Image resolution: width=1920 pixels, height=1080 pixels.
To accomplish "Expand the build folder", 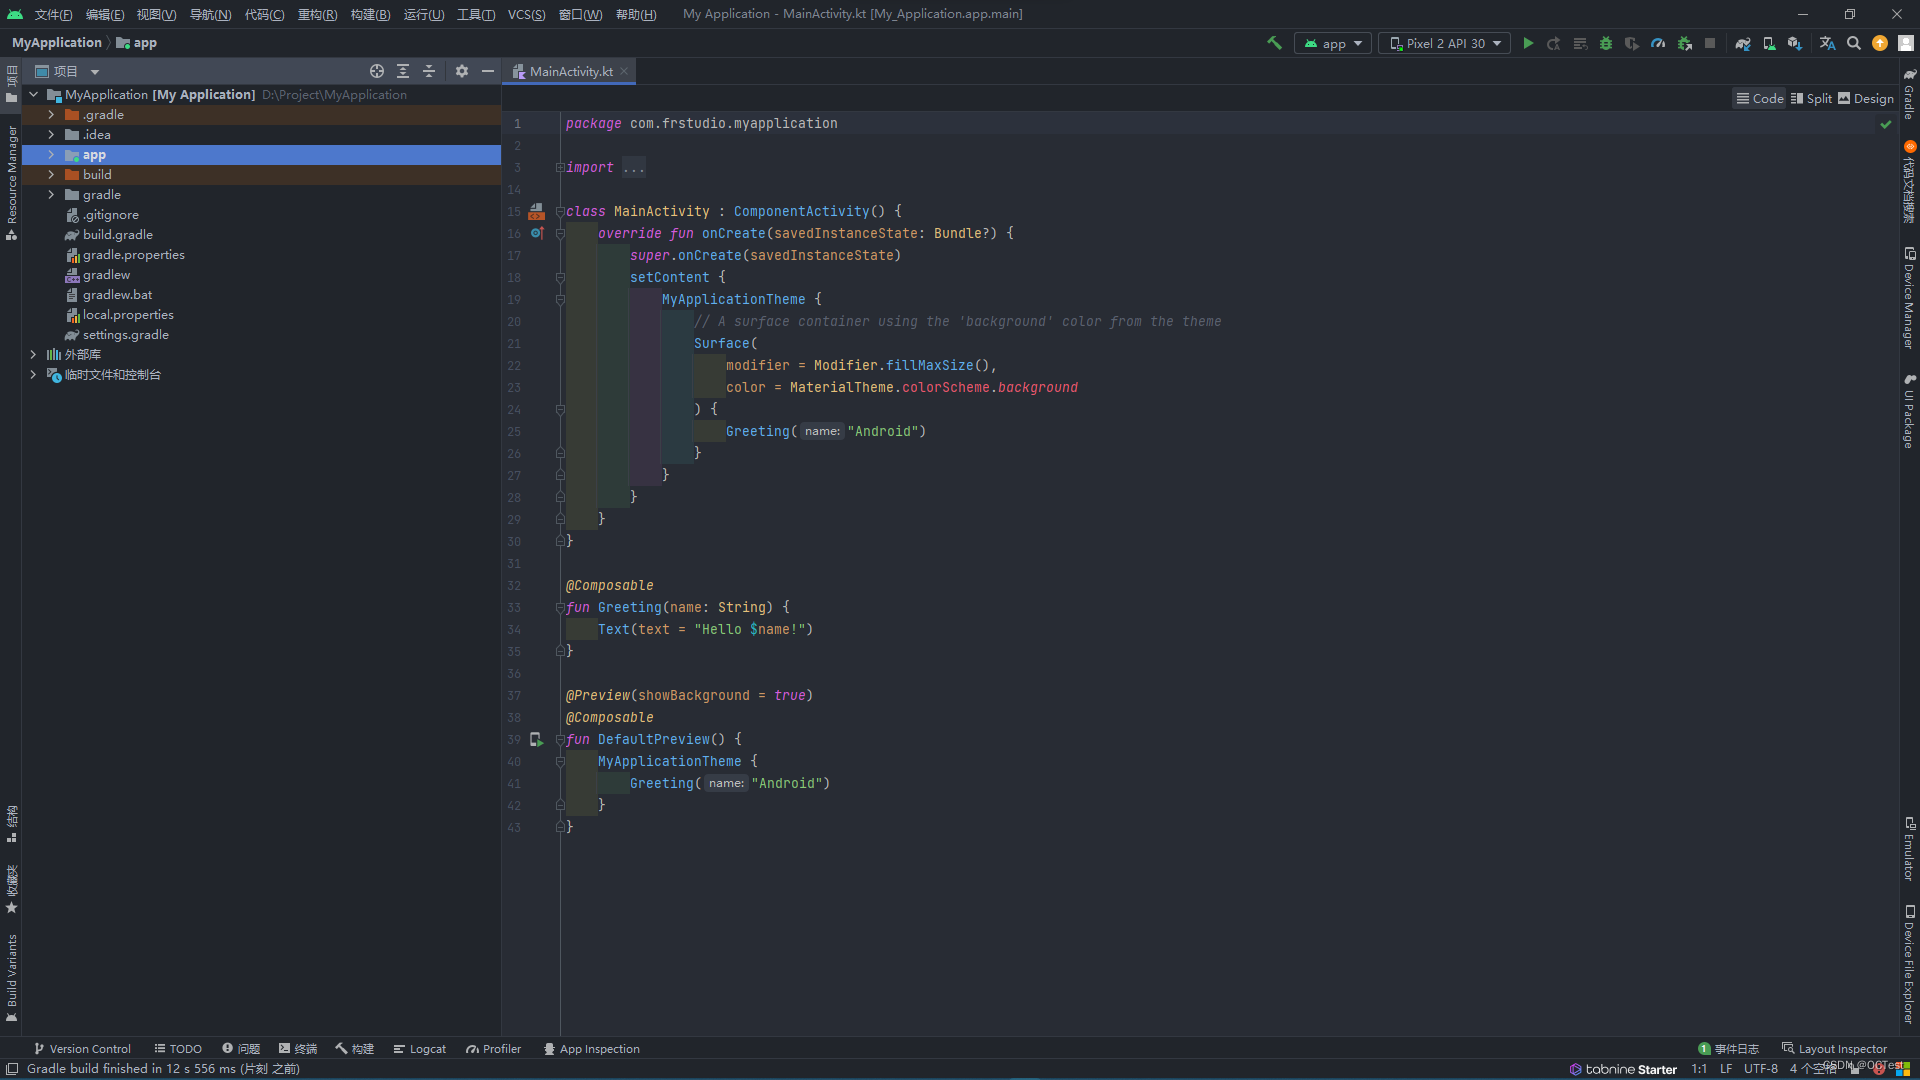I will coord(51,175).
